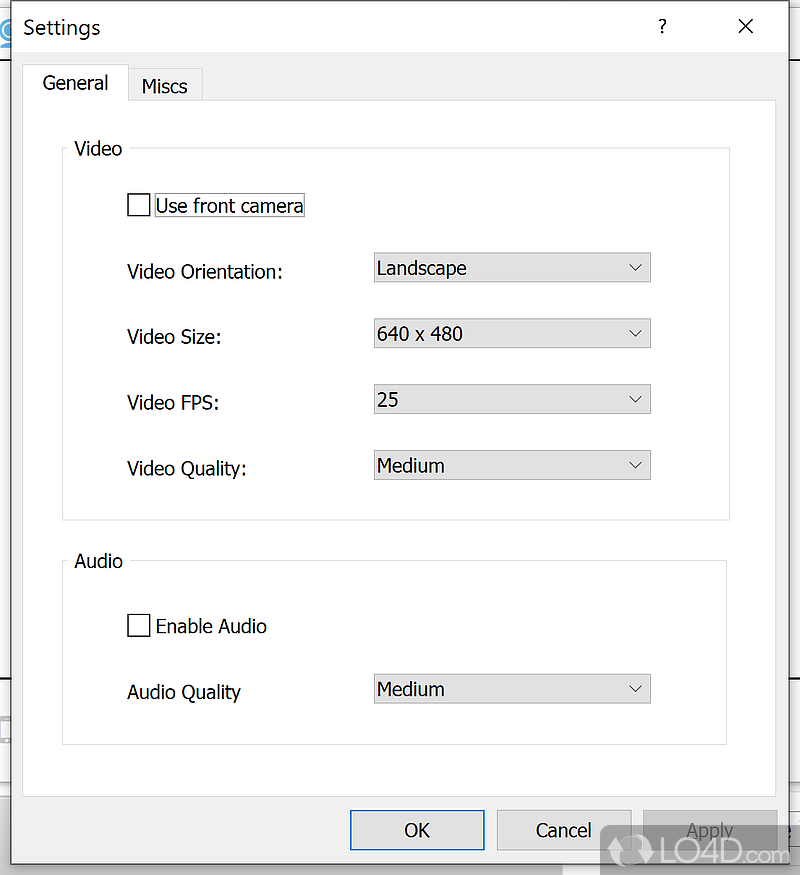800x875 pixels.
Task: Click the help question mark button
Action: click(662, 27)
